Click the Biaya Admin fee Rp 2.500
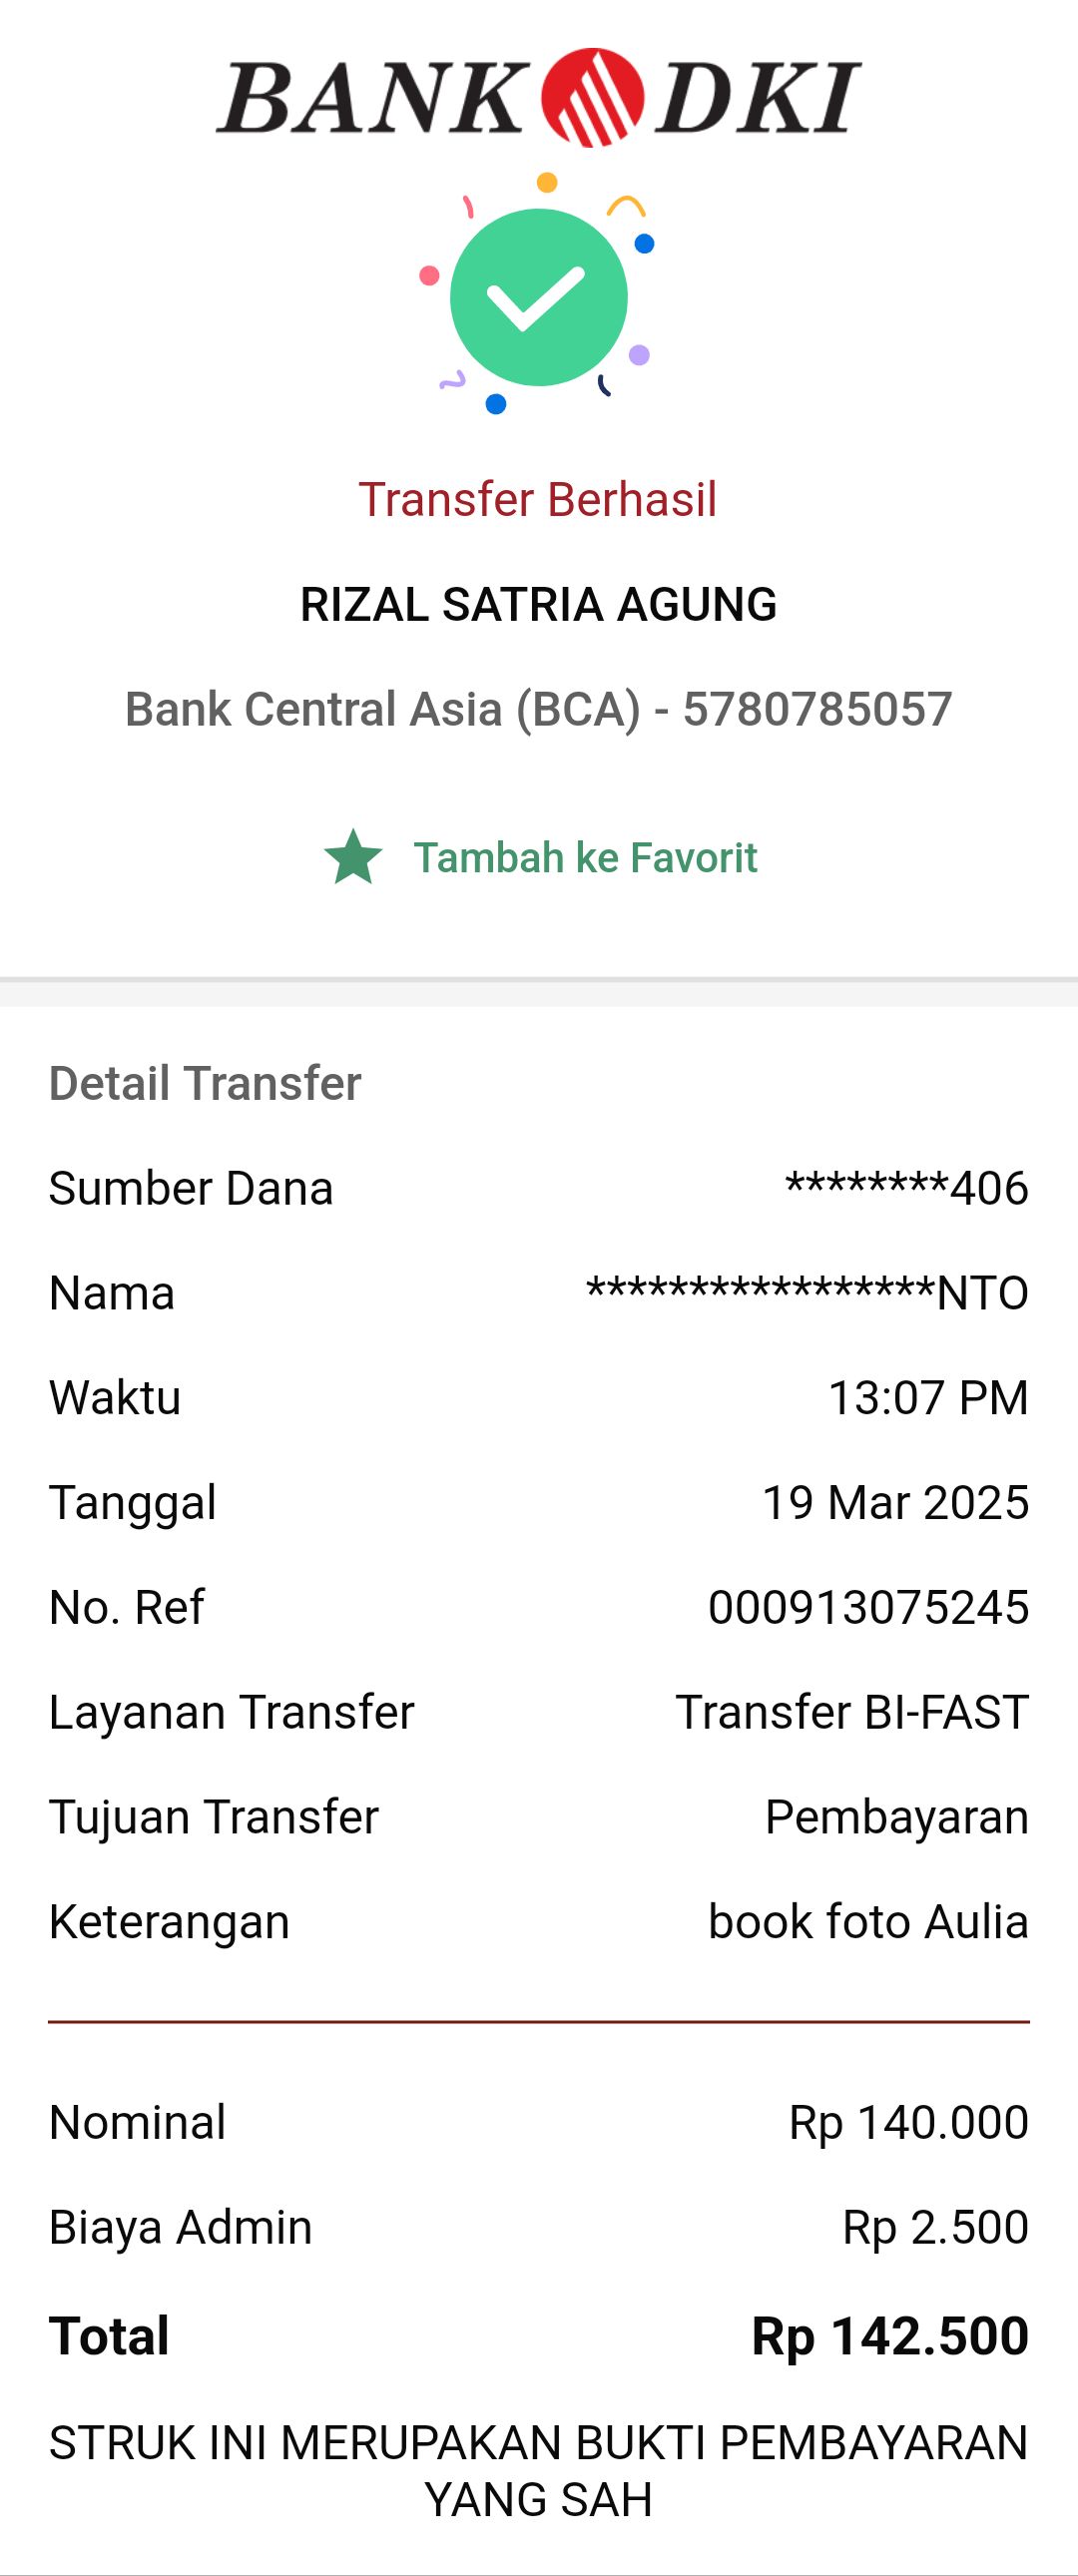 pos(935,2227)
